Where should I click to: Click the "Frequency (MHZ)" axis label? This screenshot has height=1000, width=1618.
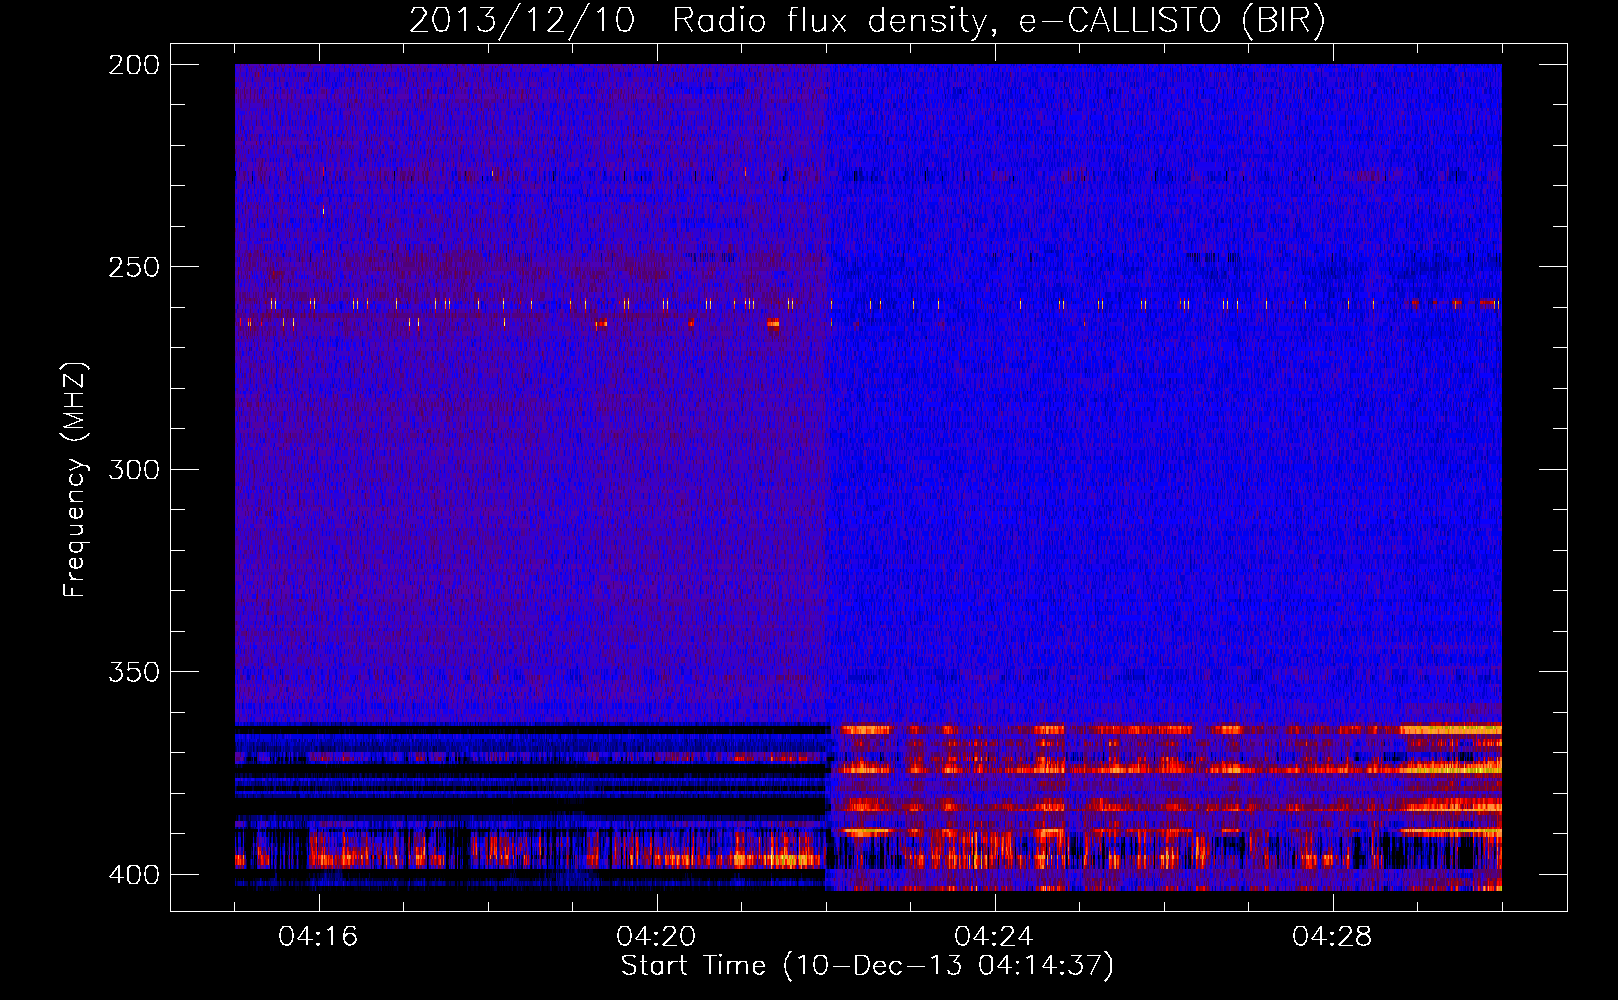coord(75,480)
